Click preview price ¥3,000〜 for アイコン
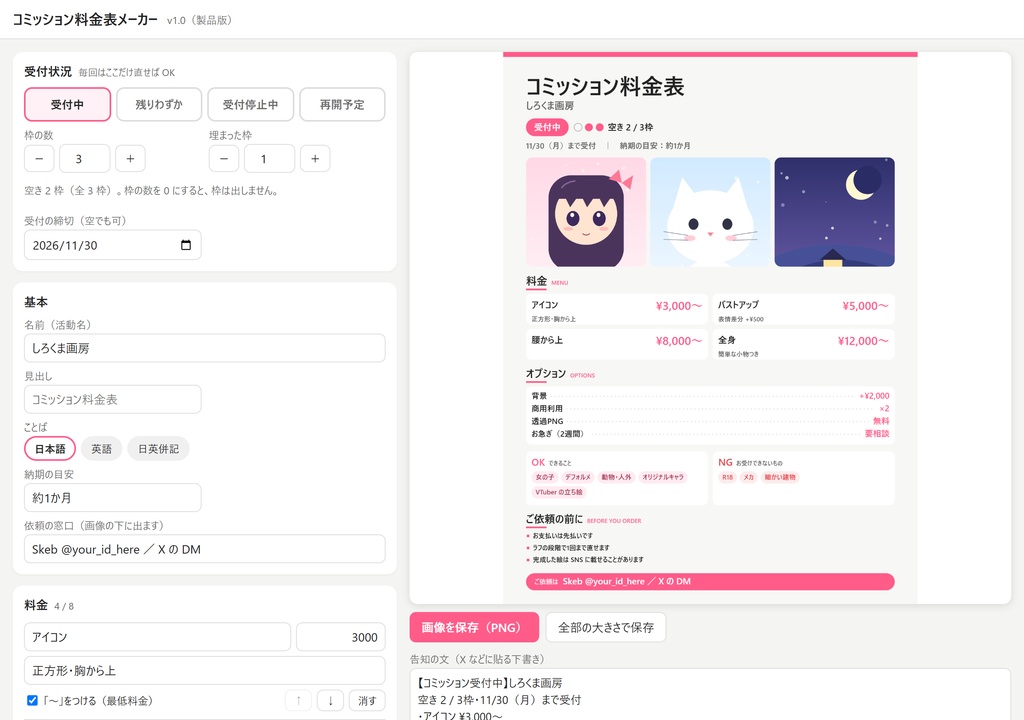 tap(679, 306)
